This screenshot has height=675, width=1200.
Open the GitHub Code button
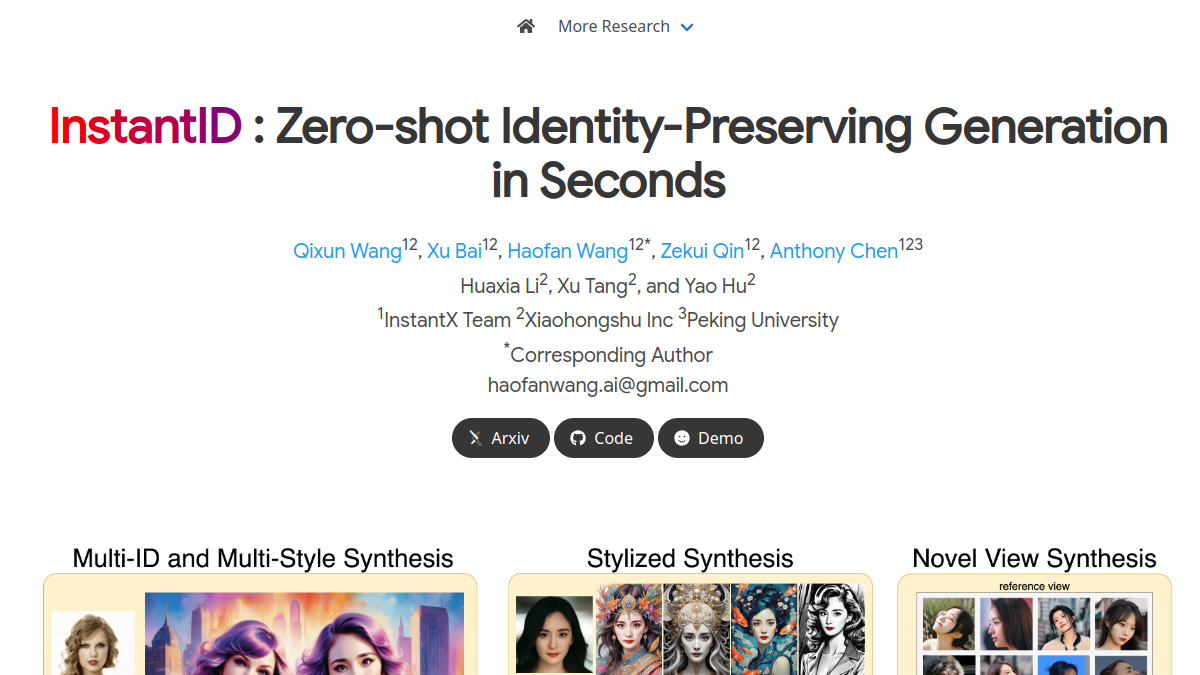tap(603, 438)
